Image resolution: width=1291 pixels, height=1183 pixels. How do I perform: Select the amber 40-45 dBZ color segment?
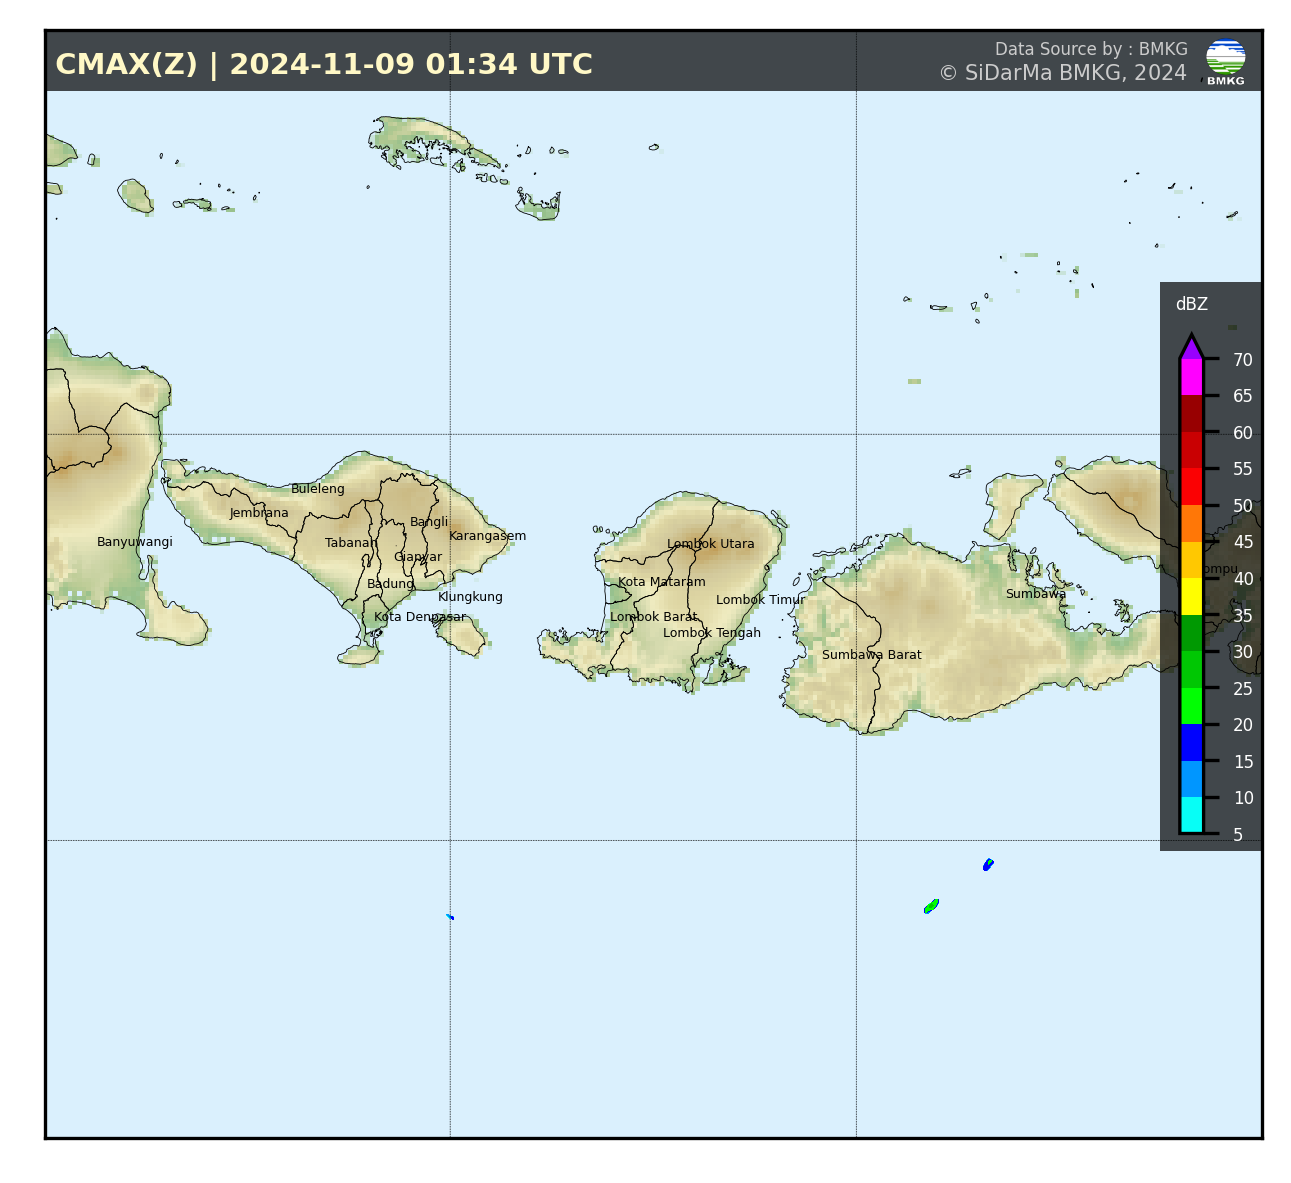pos(1191,560)
